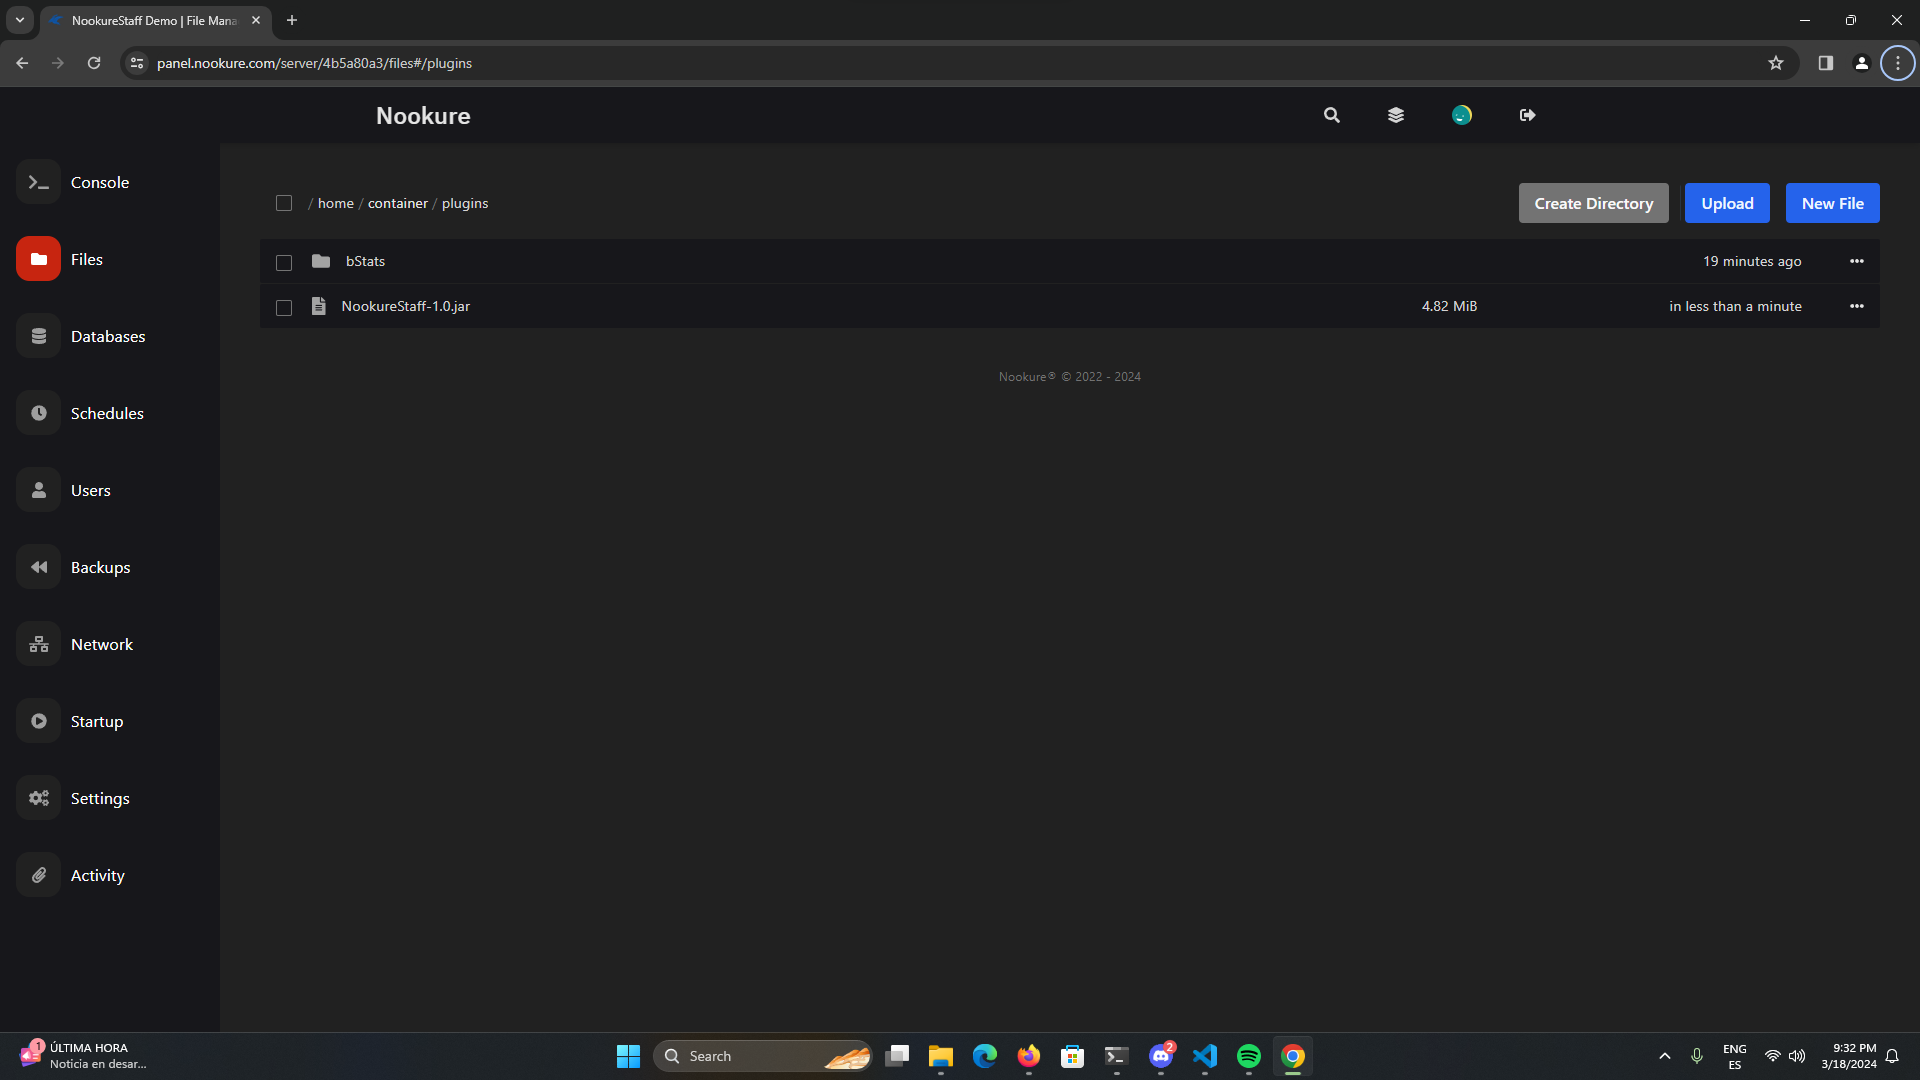The width and height of the screenshot is (1920, 1080).
Task: Open NookureStaff-1.0.jar file name
Action: coord(405,306)
